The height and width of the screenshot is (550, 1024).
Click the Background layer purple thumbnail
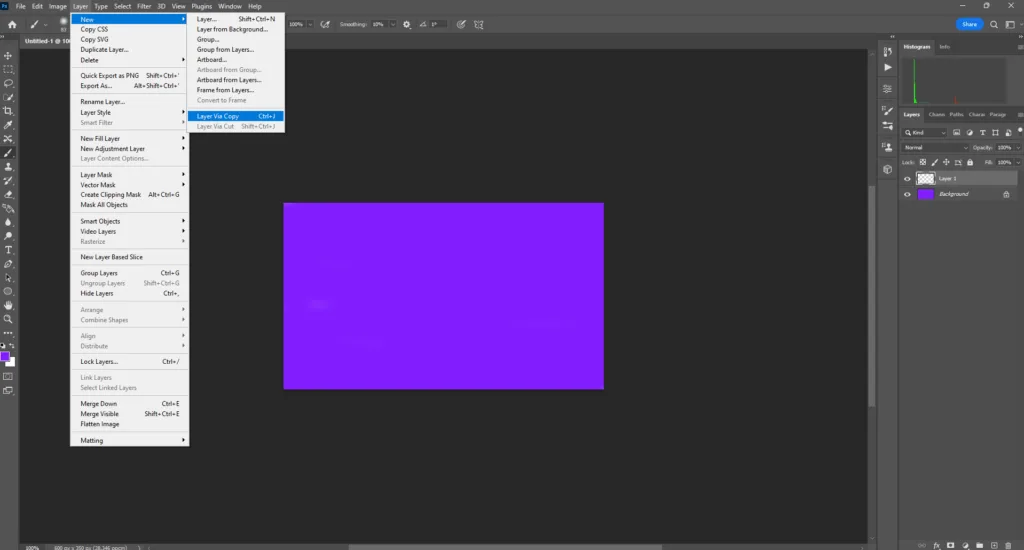(926, 194)
